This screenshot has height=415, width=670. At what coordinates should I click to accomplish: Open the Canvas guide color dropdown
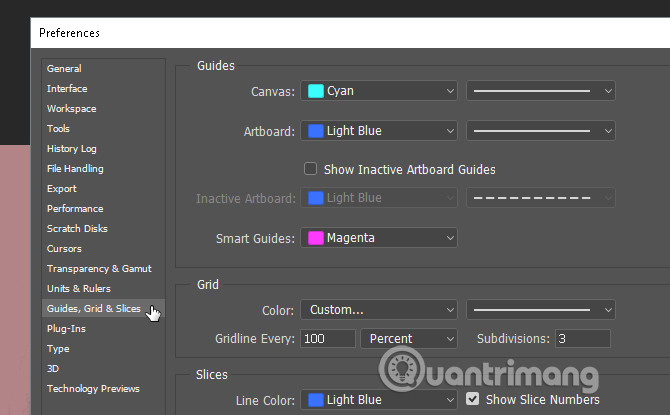[x=379, y=91]
